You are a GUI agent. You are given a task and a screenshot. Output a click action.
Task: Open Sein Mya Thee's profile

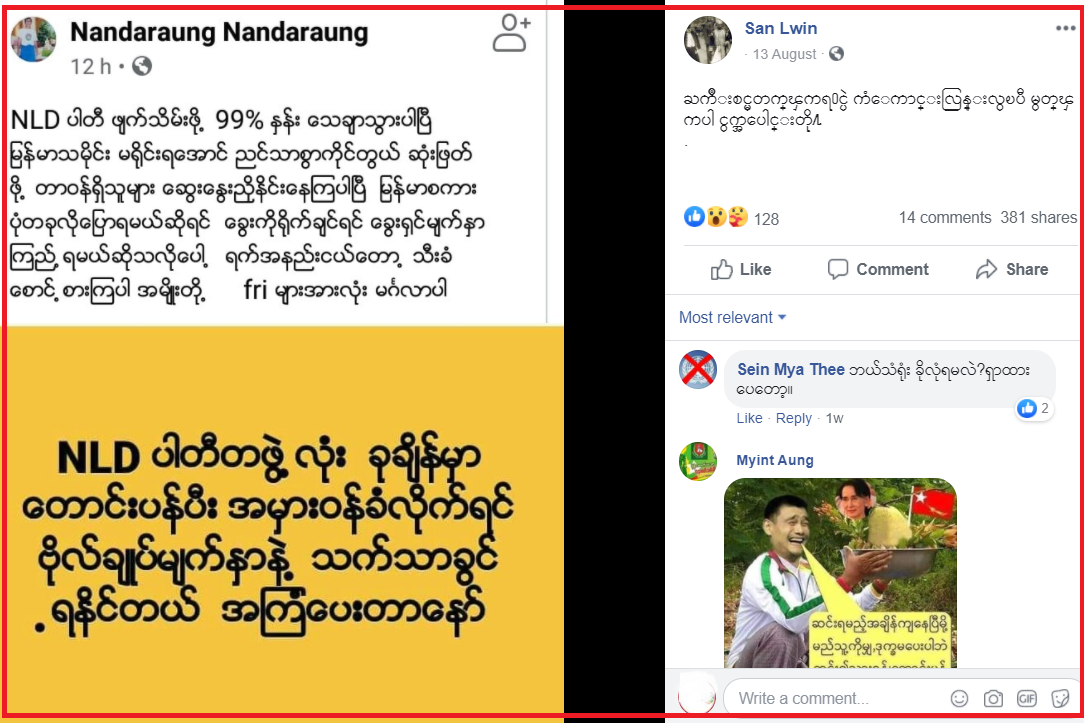[791, 370]
